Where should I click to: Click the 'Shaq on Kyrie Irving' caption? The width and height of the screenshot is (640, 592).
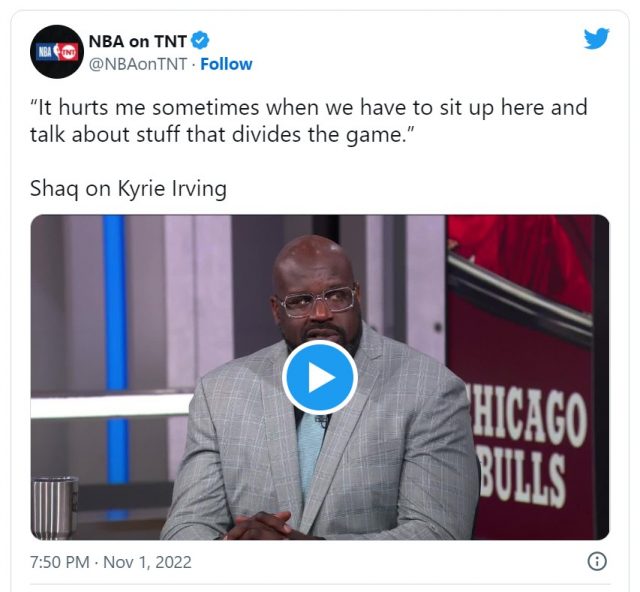pos(128,188)
